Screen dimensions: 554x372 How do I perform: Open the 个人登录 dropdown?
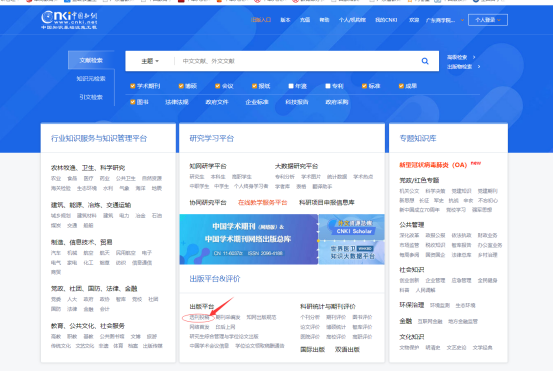pyautogui.click(x=488, y=20)
